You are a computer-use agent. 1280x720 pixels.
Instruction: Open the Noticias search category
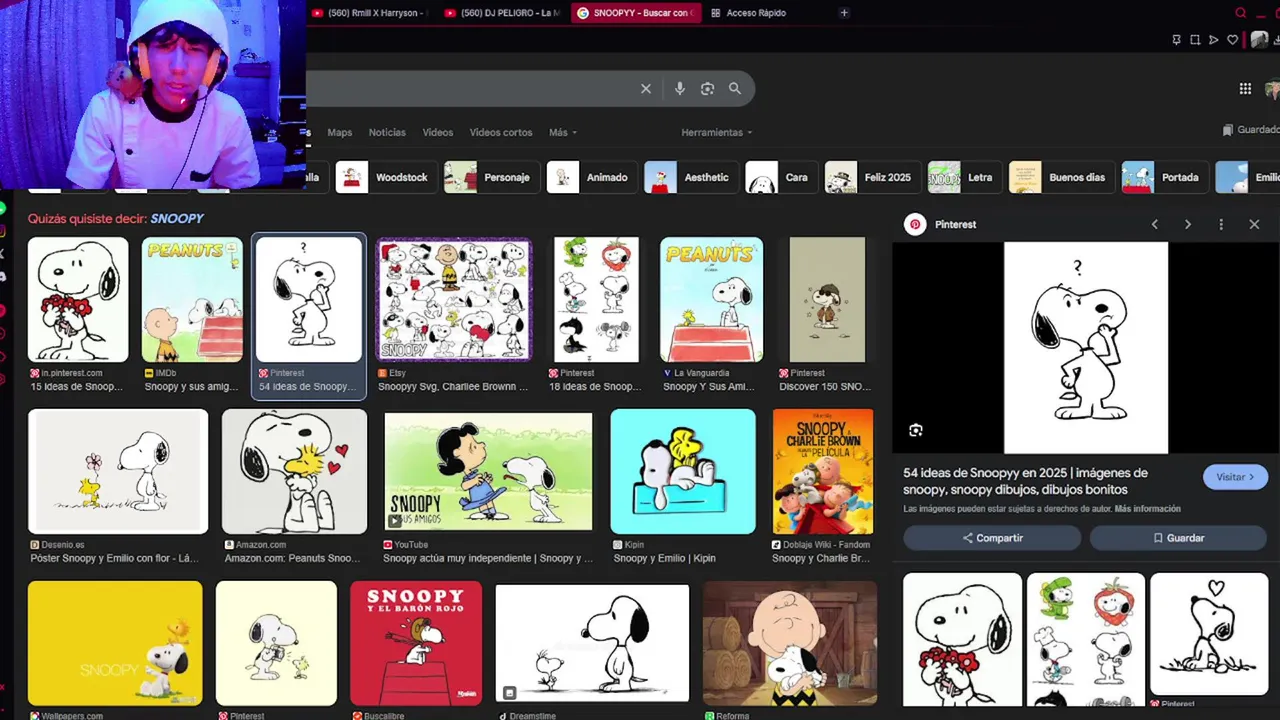pos(387,133)
